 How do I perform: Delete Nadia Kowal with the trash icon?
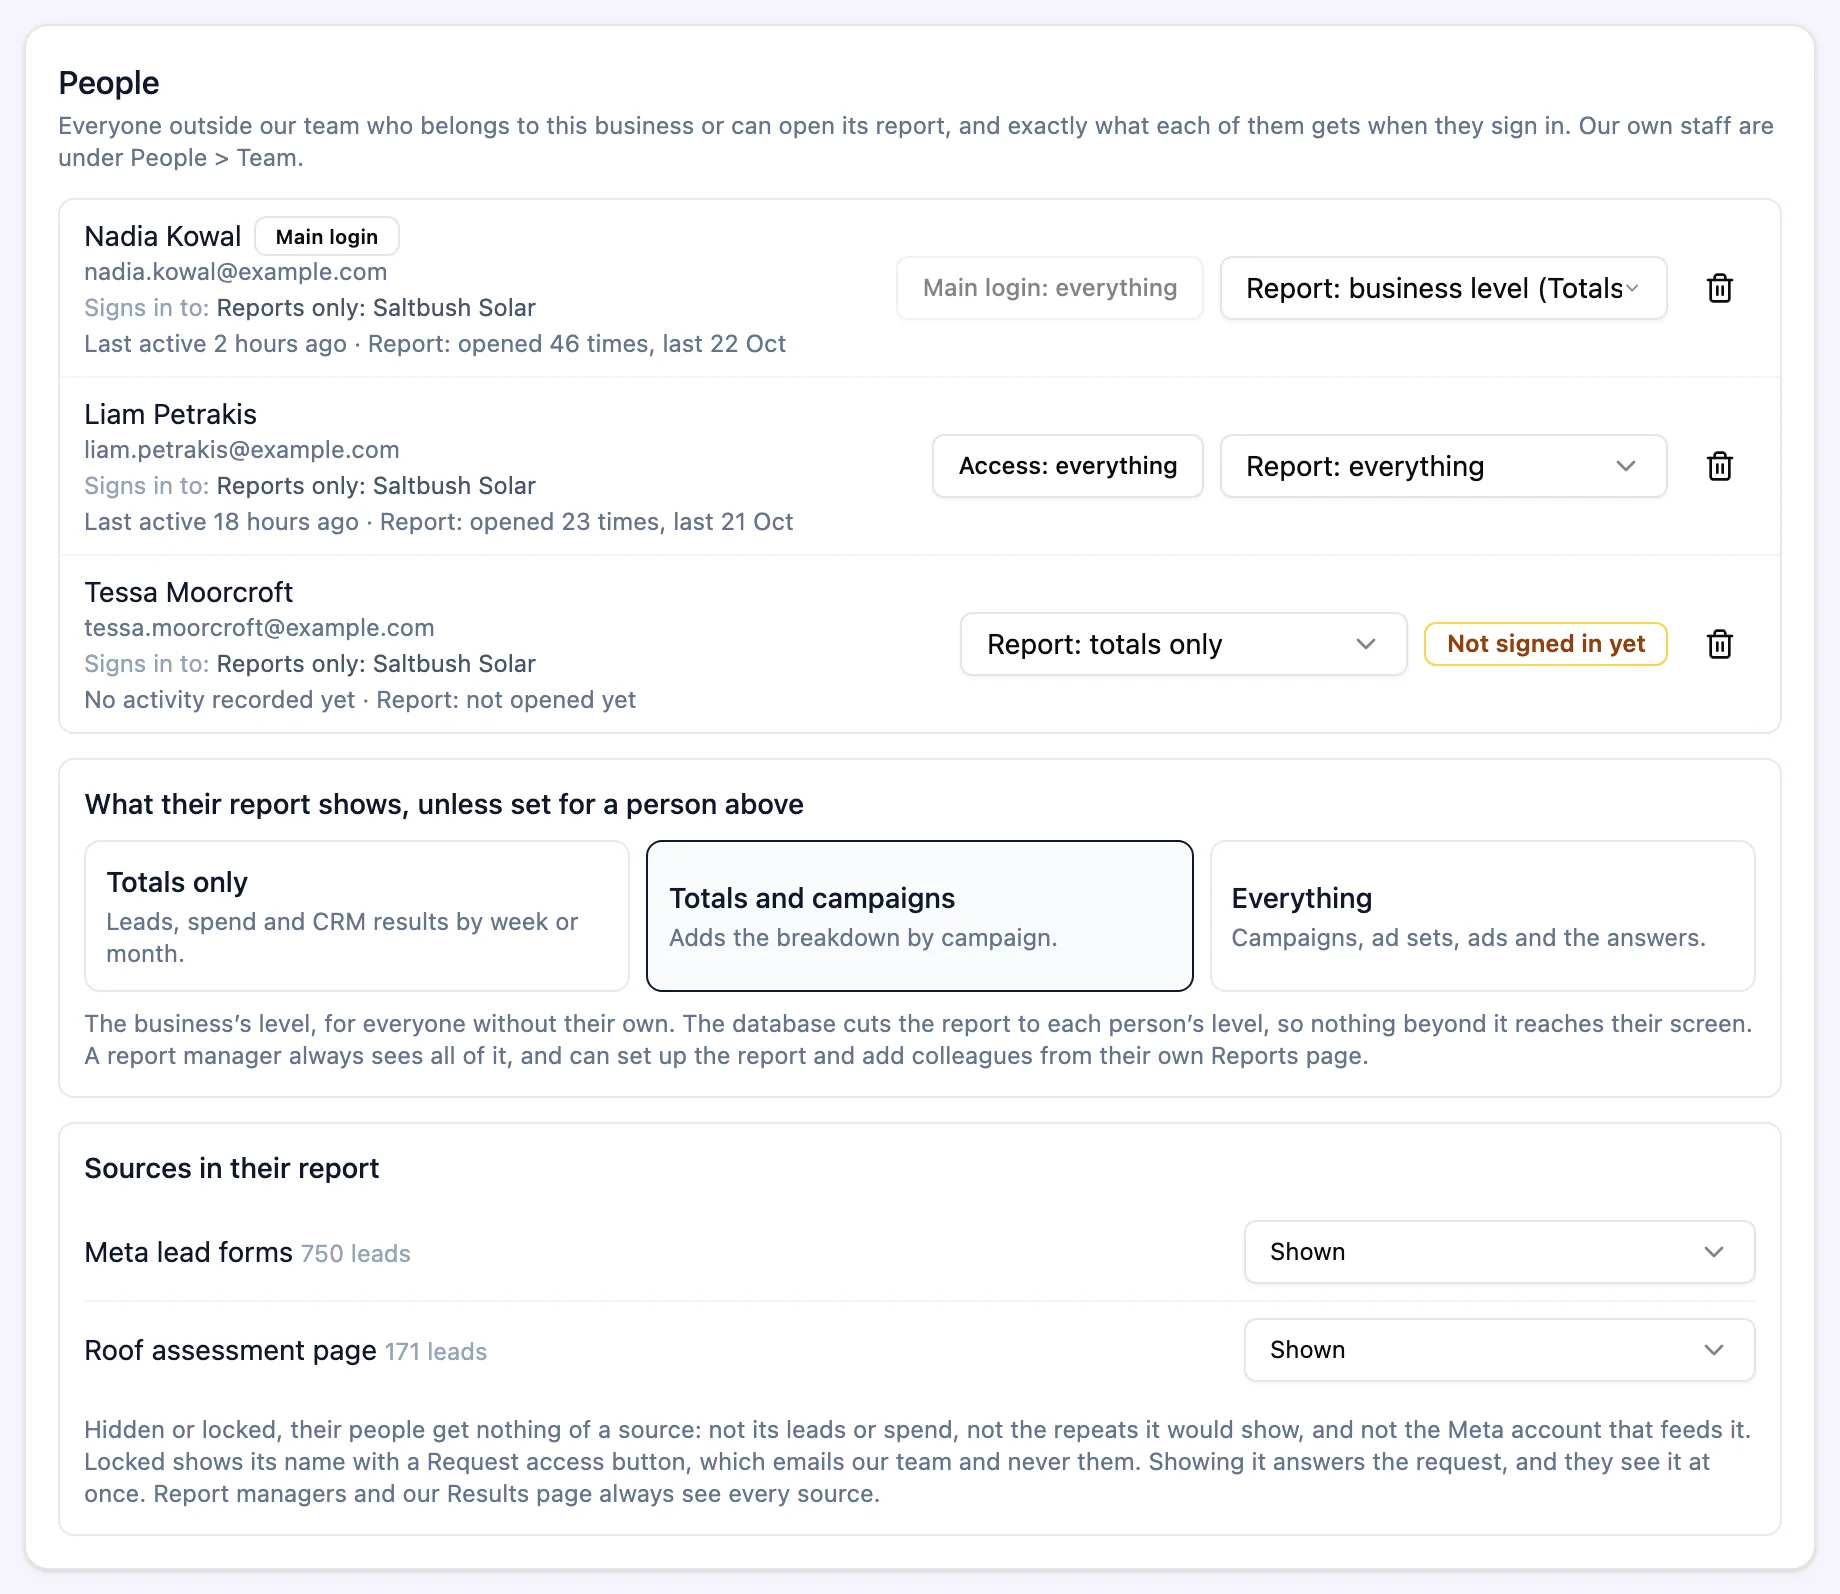coord(1719,288)
